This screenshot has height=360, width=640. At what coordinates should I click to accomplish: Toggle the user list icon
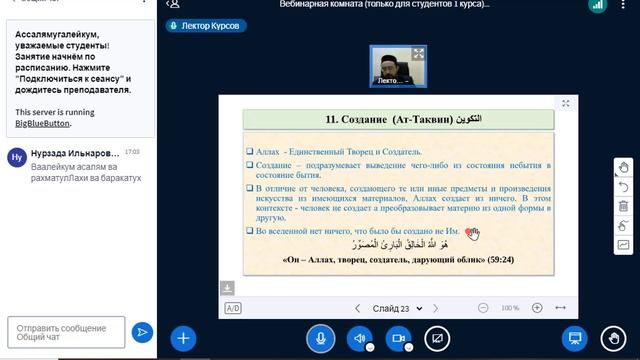pos(173,4)
